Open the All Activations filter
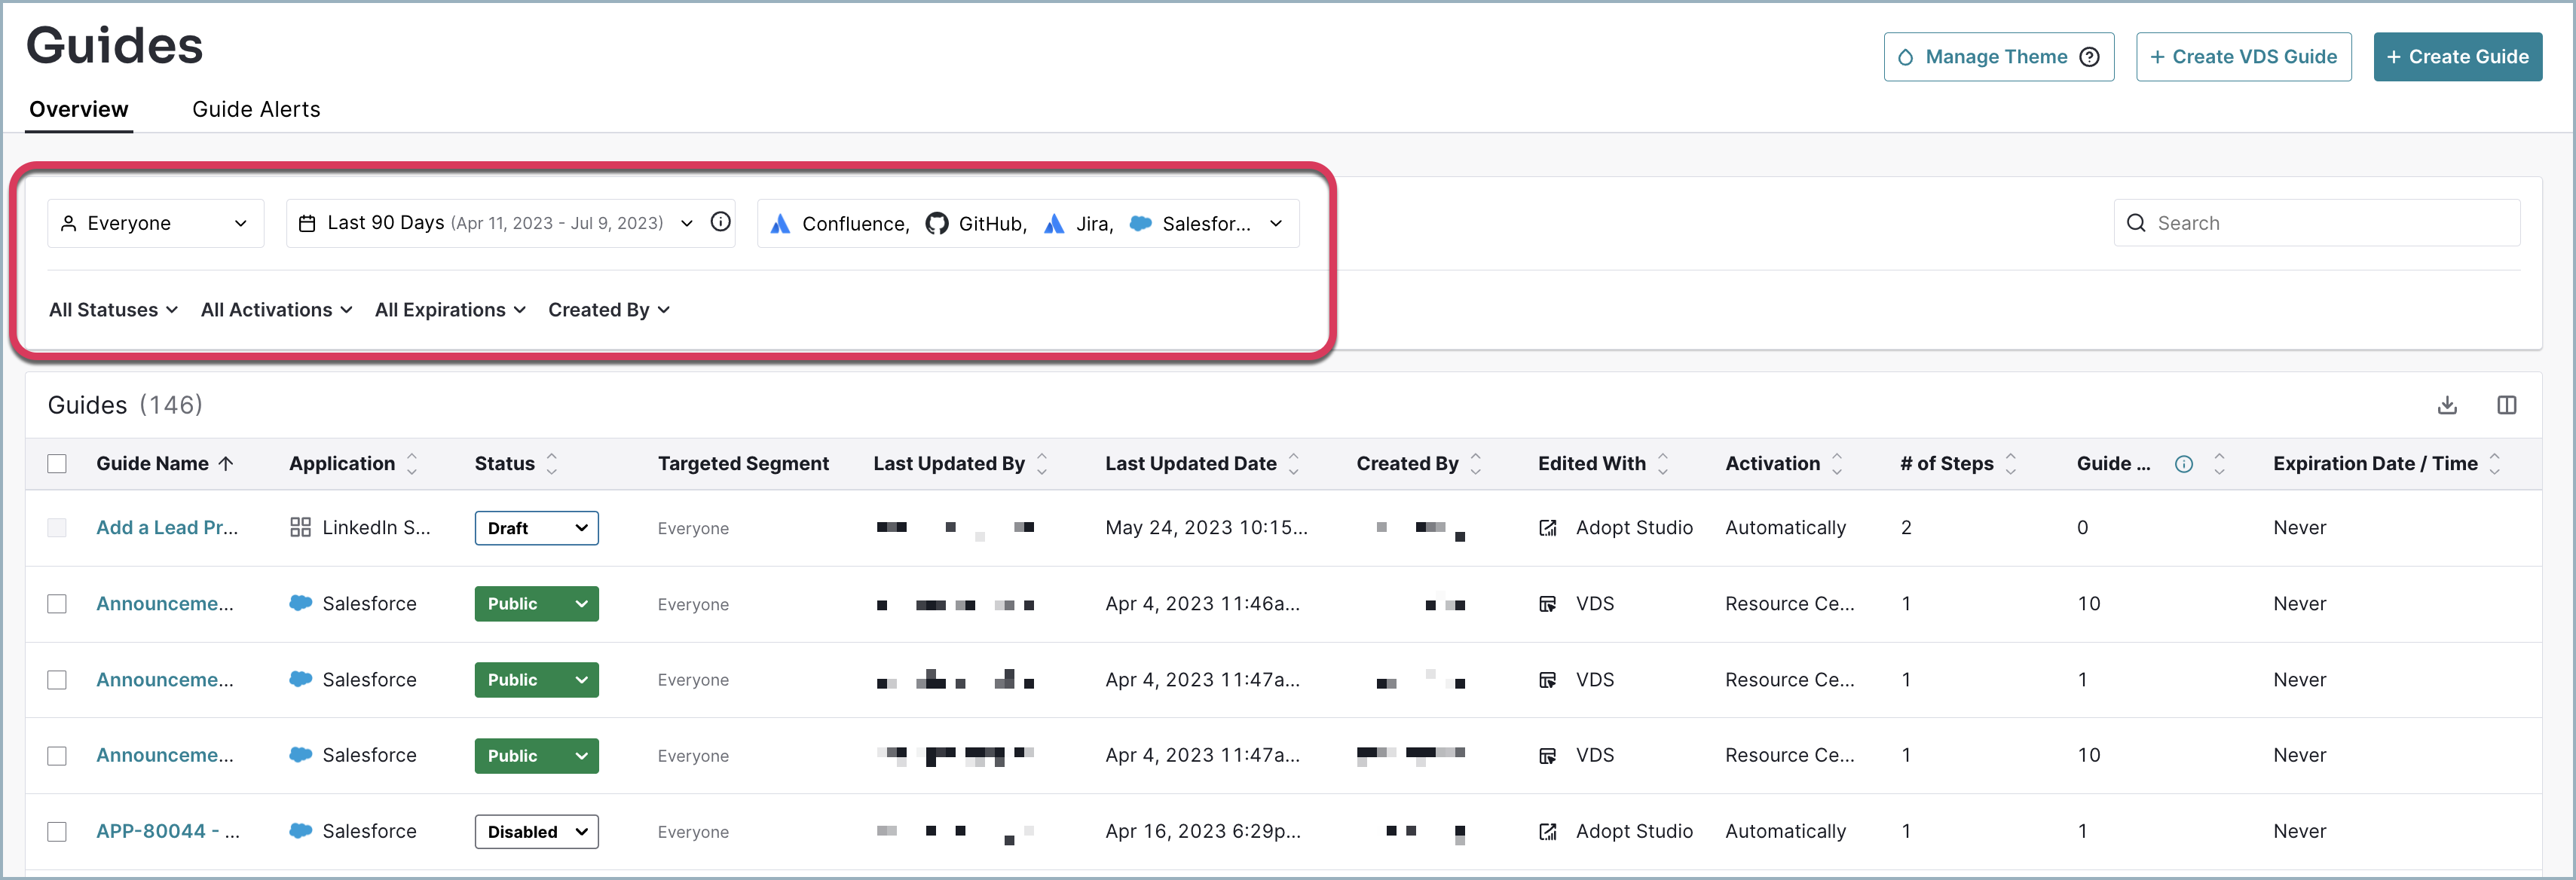 tap(276, 310)
